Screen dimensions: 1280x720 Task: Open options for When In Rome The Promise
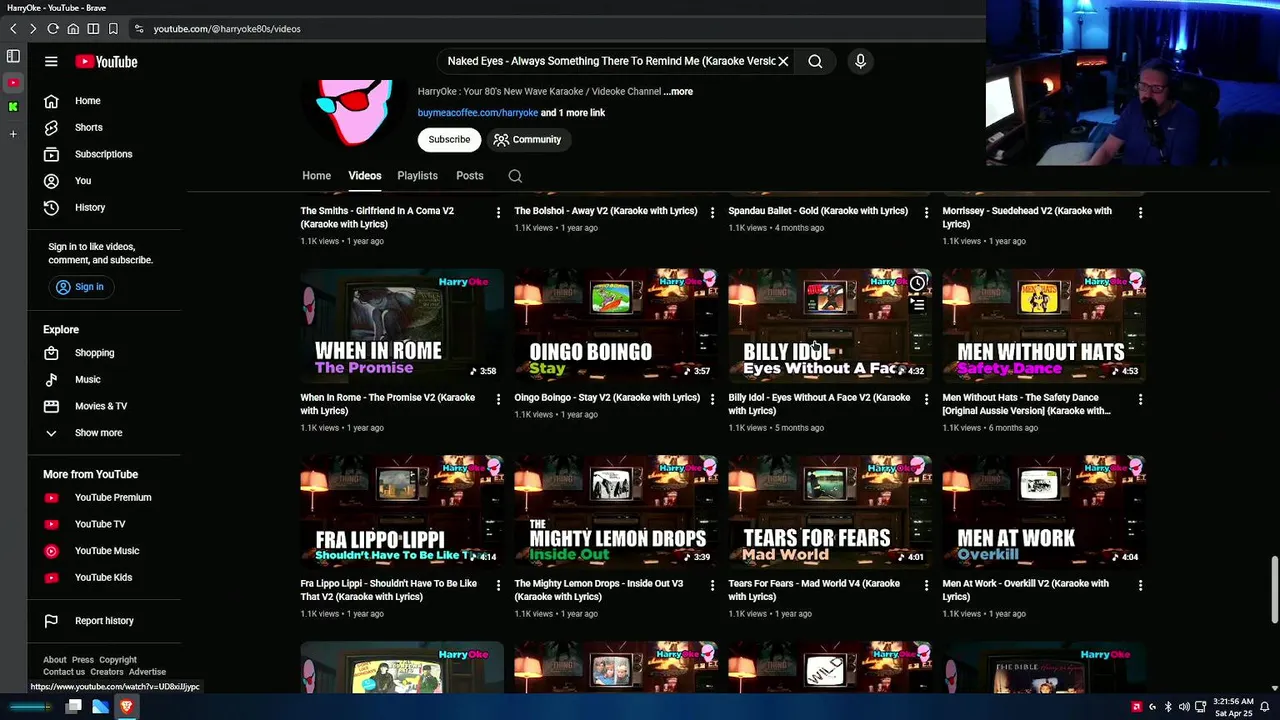498,399
